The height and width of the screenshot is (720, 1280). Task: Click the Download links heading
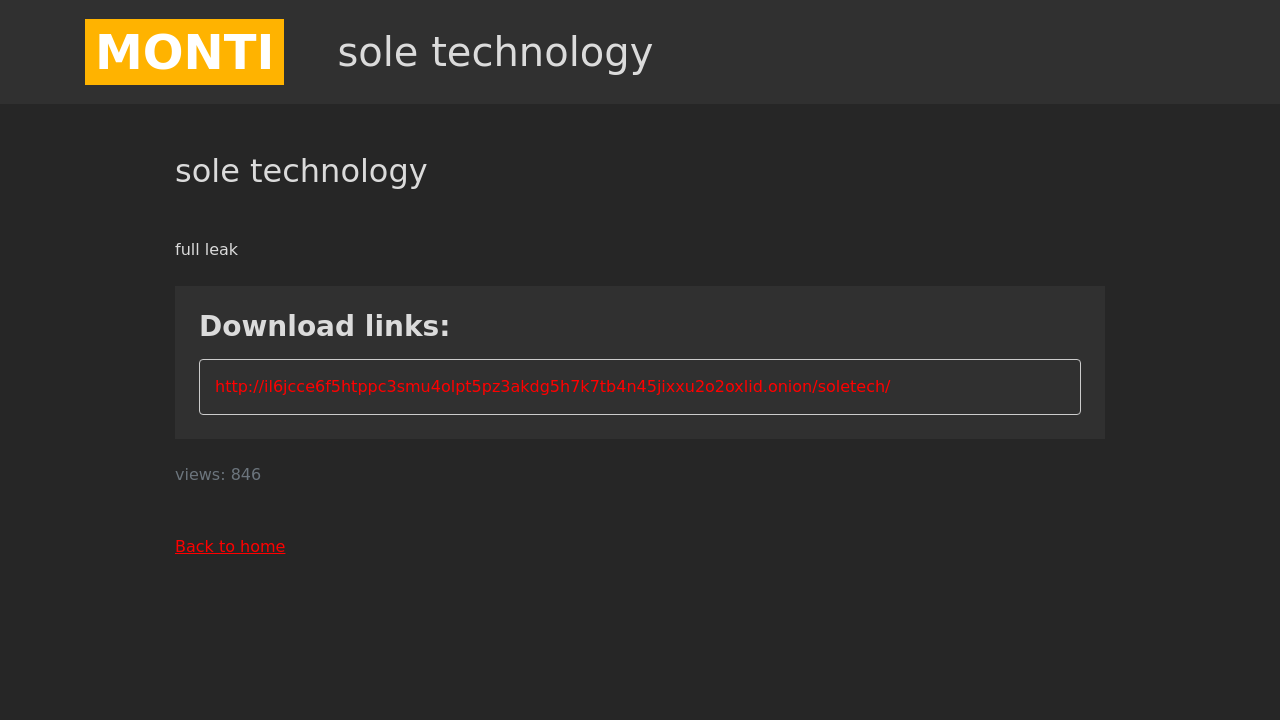pyautogui.click(x=324, y=326)
